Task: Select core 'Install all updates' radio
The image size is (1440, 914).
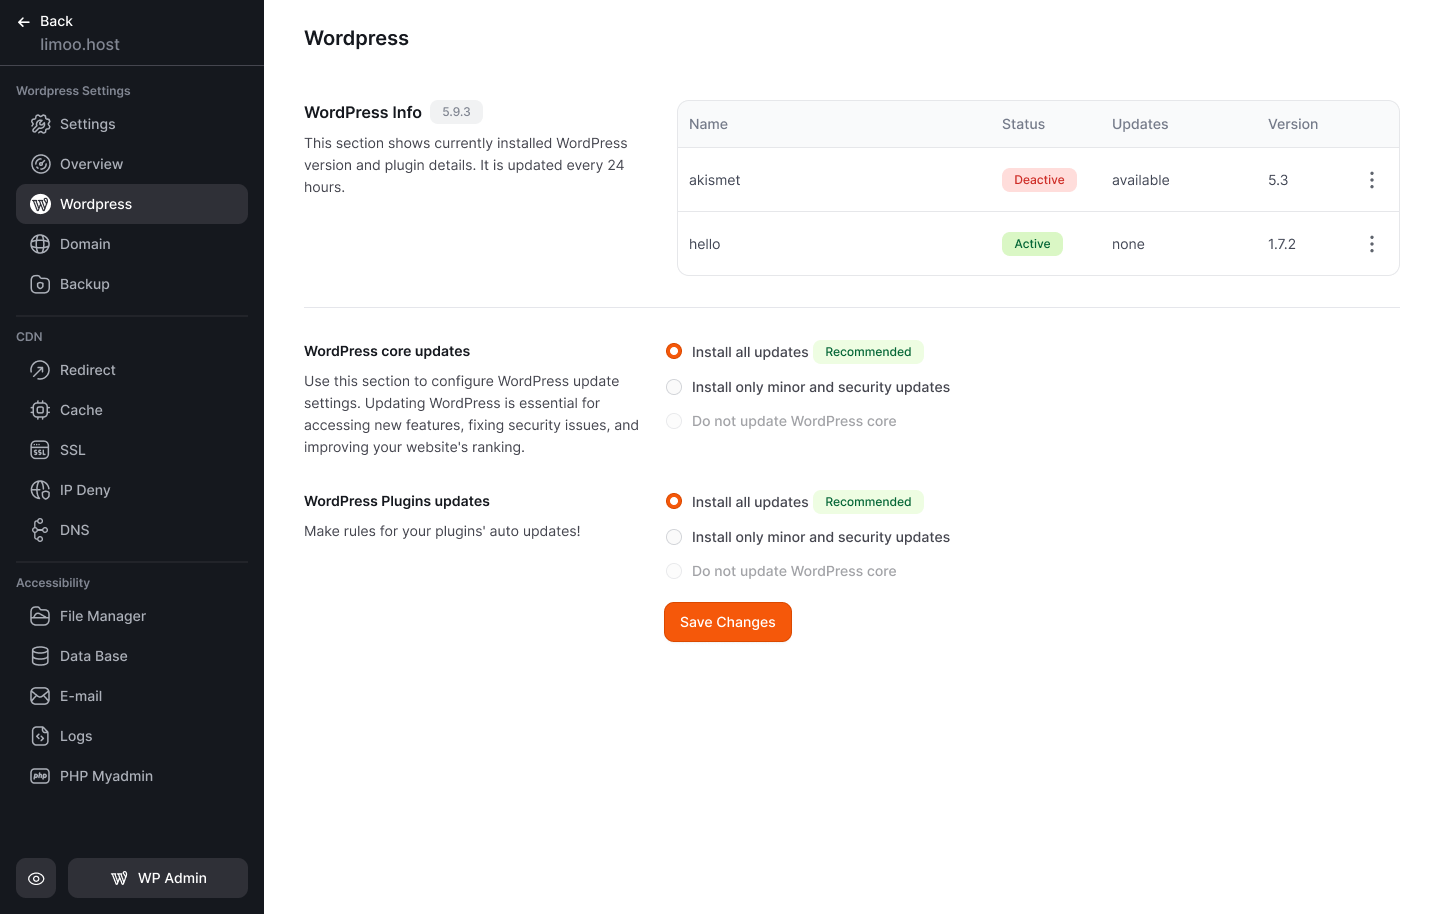Action: tap(674, 351)
